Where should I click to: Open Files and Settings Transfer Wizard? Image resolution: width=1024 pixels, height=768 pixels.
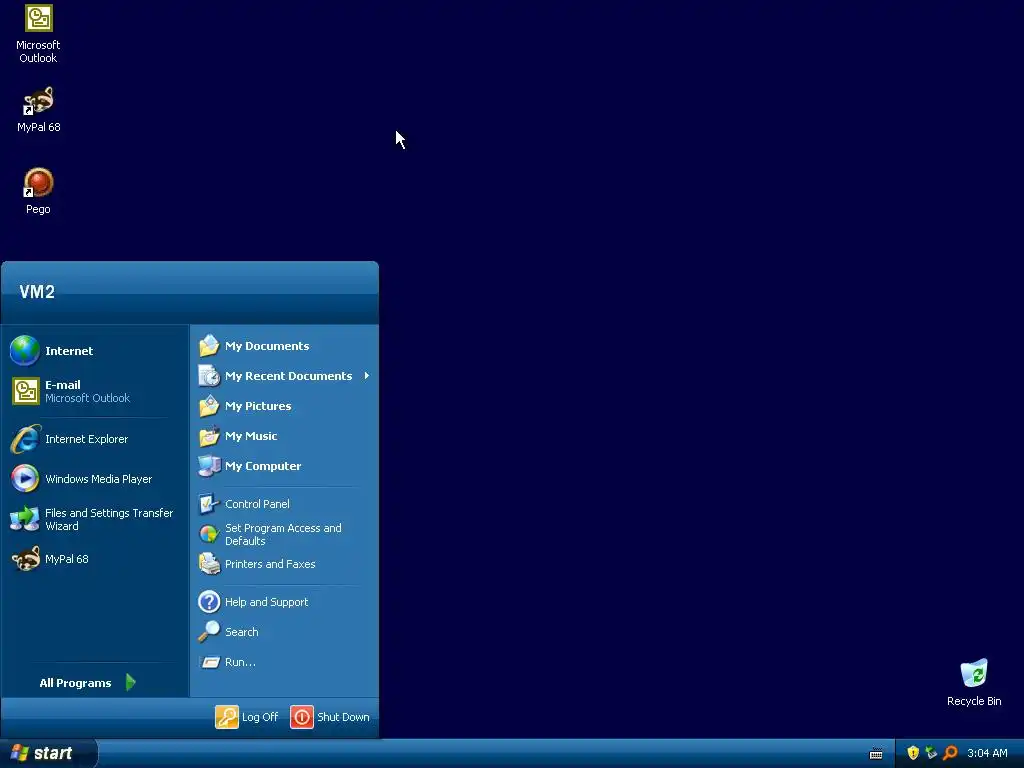95,519
